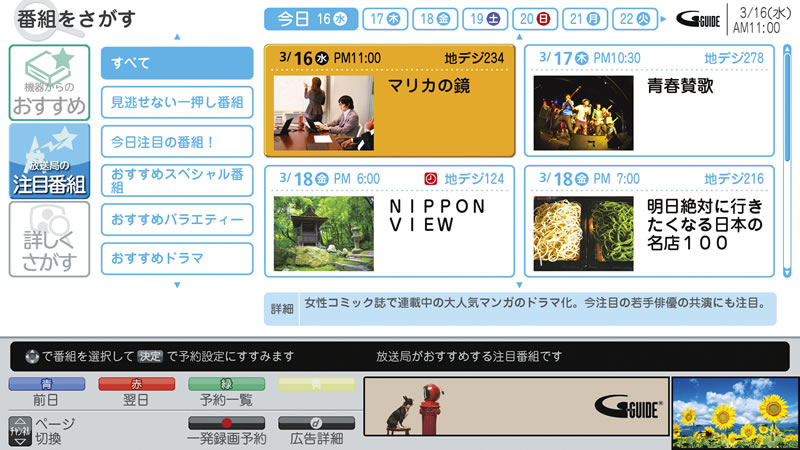Switch to the 17 木 date tab
The height and width of the screenshot is (450, 800).
(x=385, y=19)
